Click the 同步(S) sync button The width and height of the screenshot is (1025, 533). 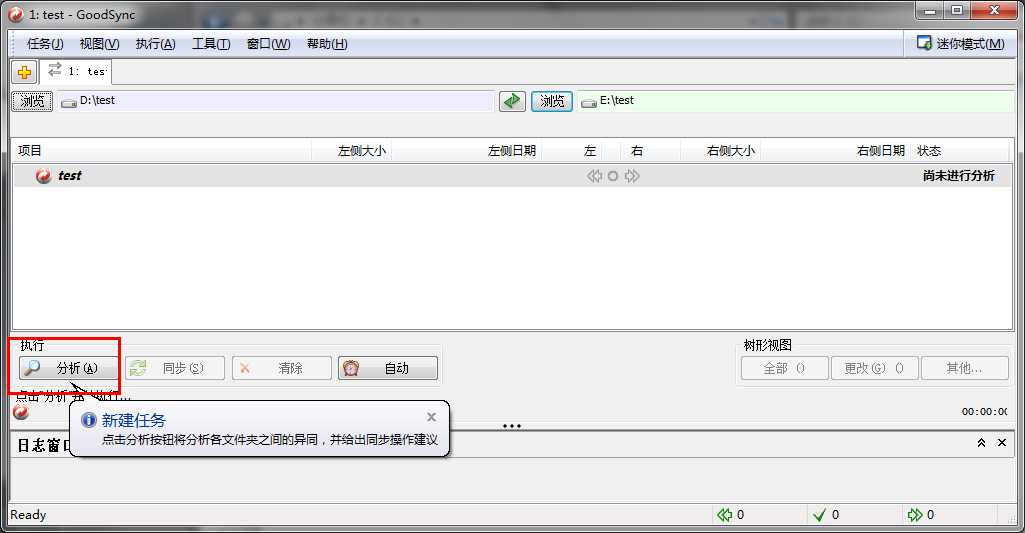coord(175,368)
